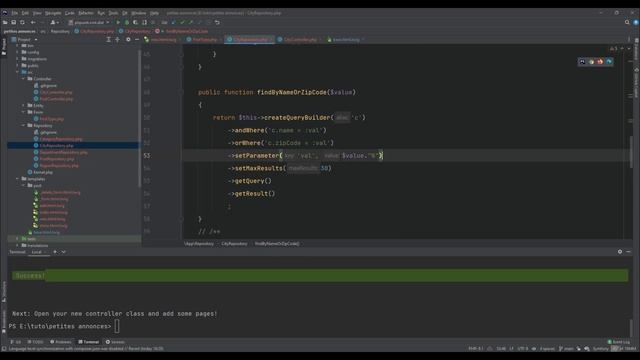Screen dimensions: 640x360
Task: Open the Project view selector dropdown
Action: pyautogui.click(x=24, y=40)
